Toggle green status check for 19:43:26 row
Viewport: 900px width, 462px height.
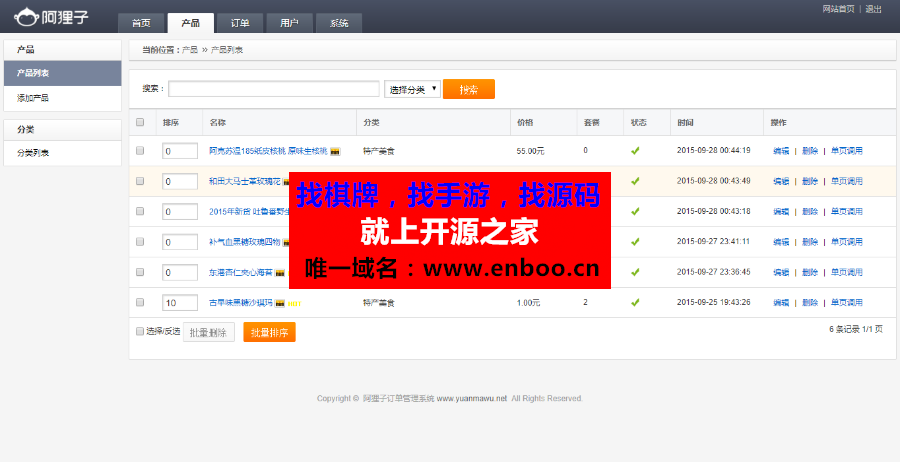pyautogui.click(x=635, y=302)
